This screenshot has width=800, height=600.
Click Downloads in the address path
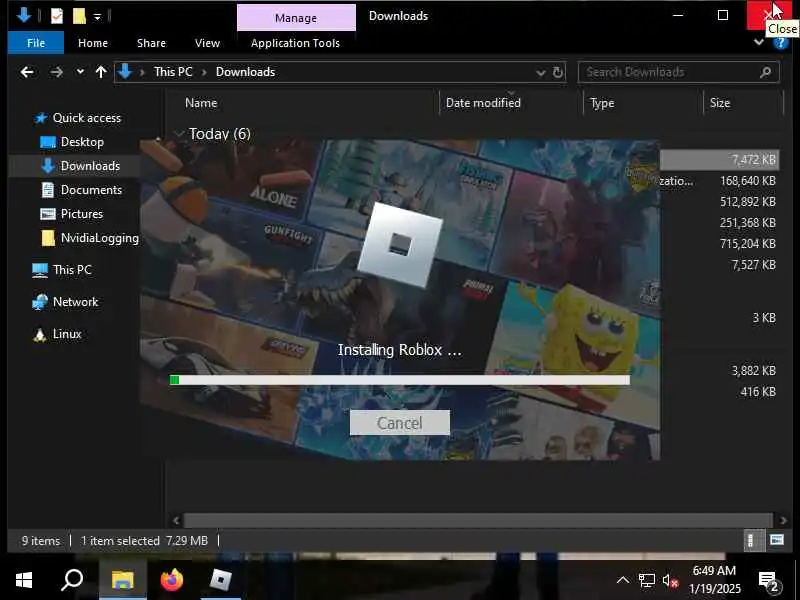click(245, 72)
